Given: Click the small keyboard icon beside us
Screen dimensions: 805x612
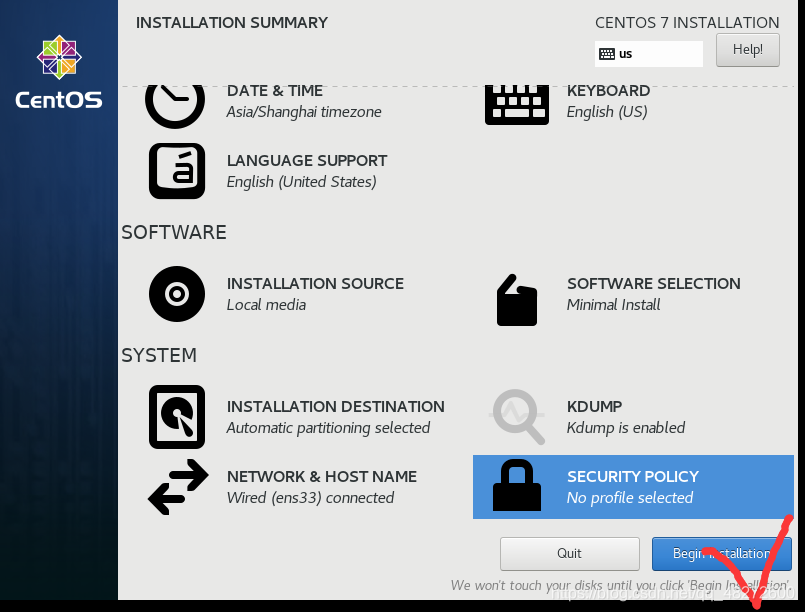Looking at the screenshot, I should pyautogui.click(x=607, y=54).
